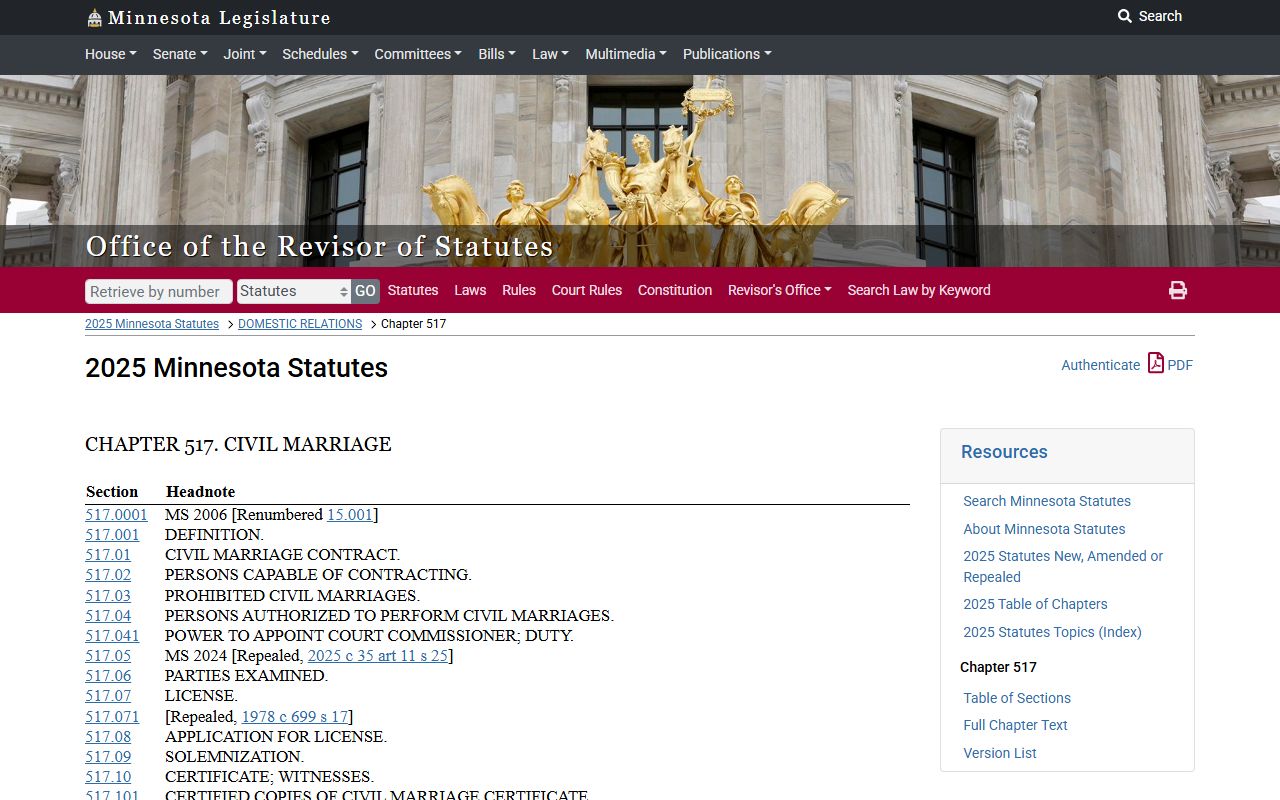This screenshot has height=800, width=1280.
Task: Open Rules in the red navigation bar
Action: pos(519,290)
